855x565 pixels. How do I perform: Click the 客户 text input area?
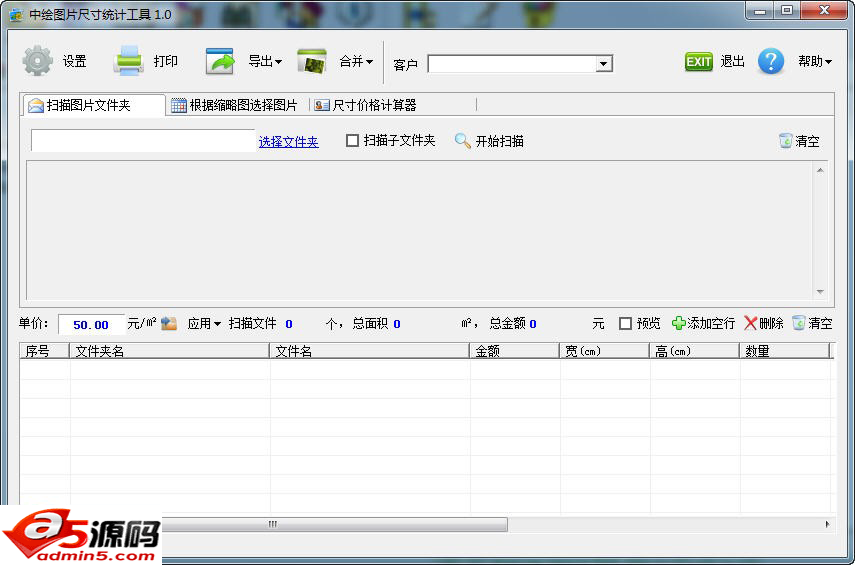(x=512, y=64)
